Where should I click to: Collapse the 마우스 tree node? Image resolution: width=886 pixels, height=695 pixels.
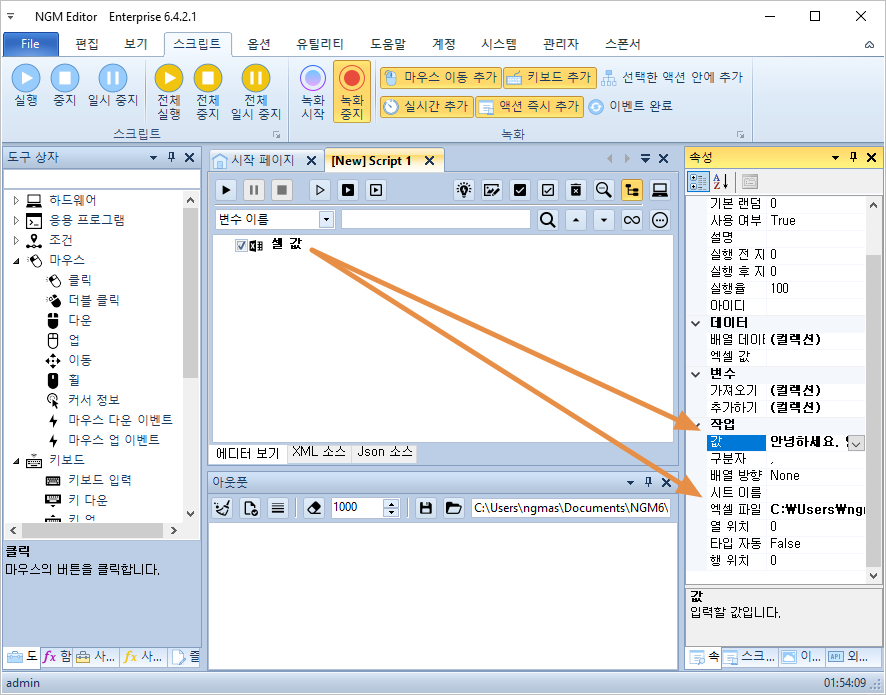(16, 260)
